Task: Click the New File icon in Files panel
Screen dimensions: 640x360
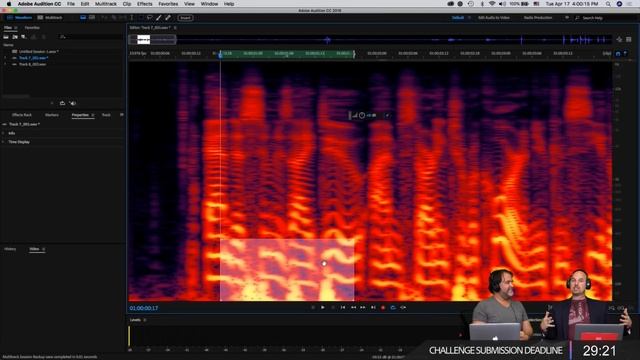Action: [24, 37]
